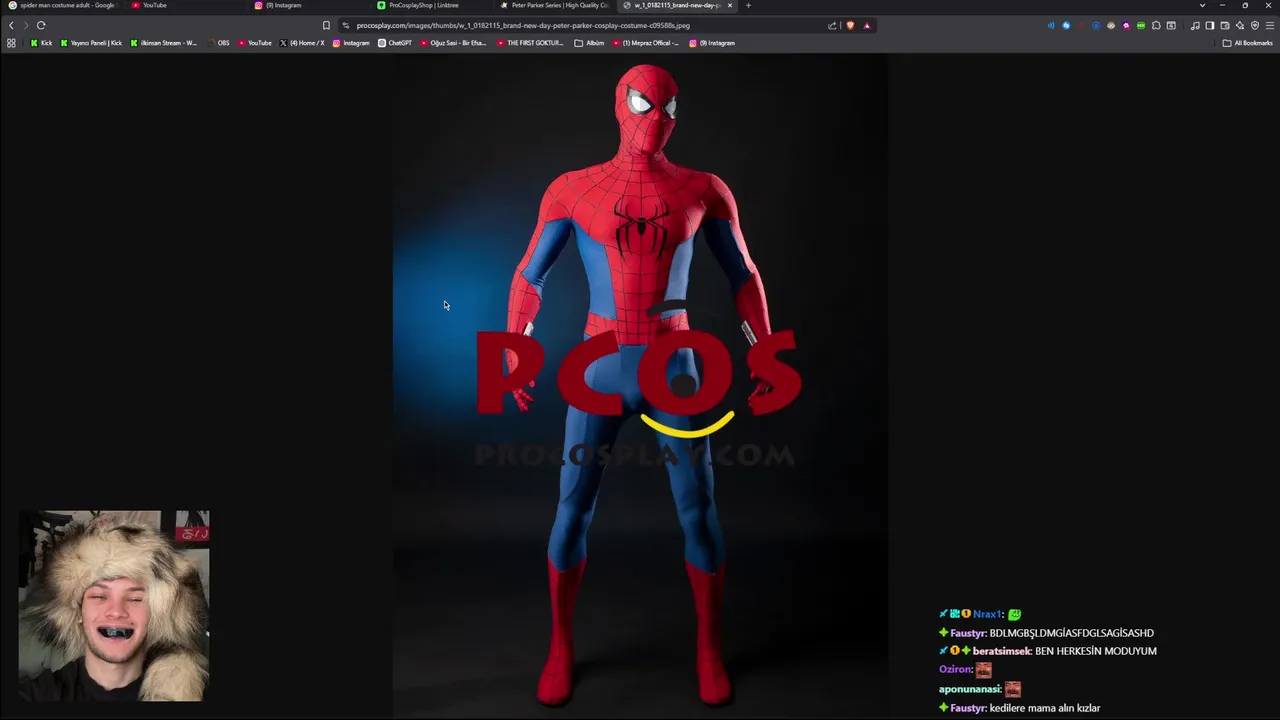The width and height of the screenshot is (1280, 720).
Task: Toggle the browser sidebar panel icon
Action: point(1210,25)
